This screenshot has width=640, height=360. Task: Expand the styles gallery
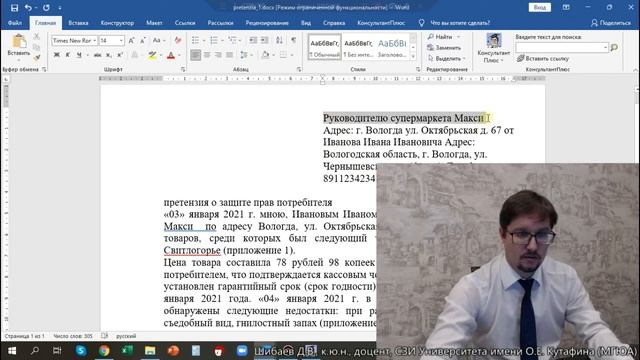tap(413, 57)
